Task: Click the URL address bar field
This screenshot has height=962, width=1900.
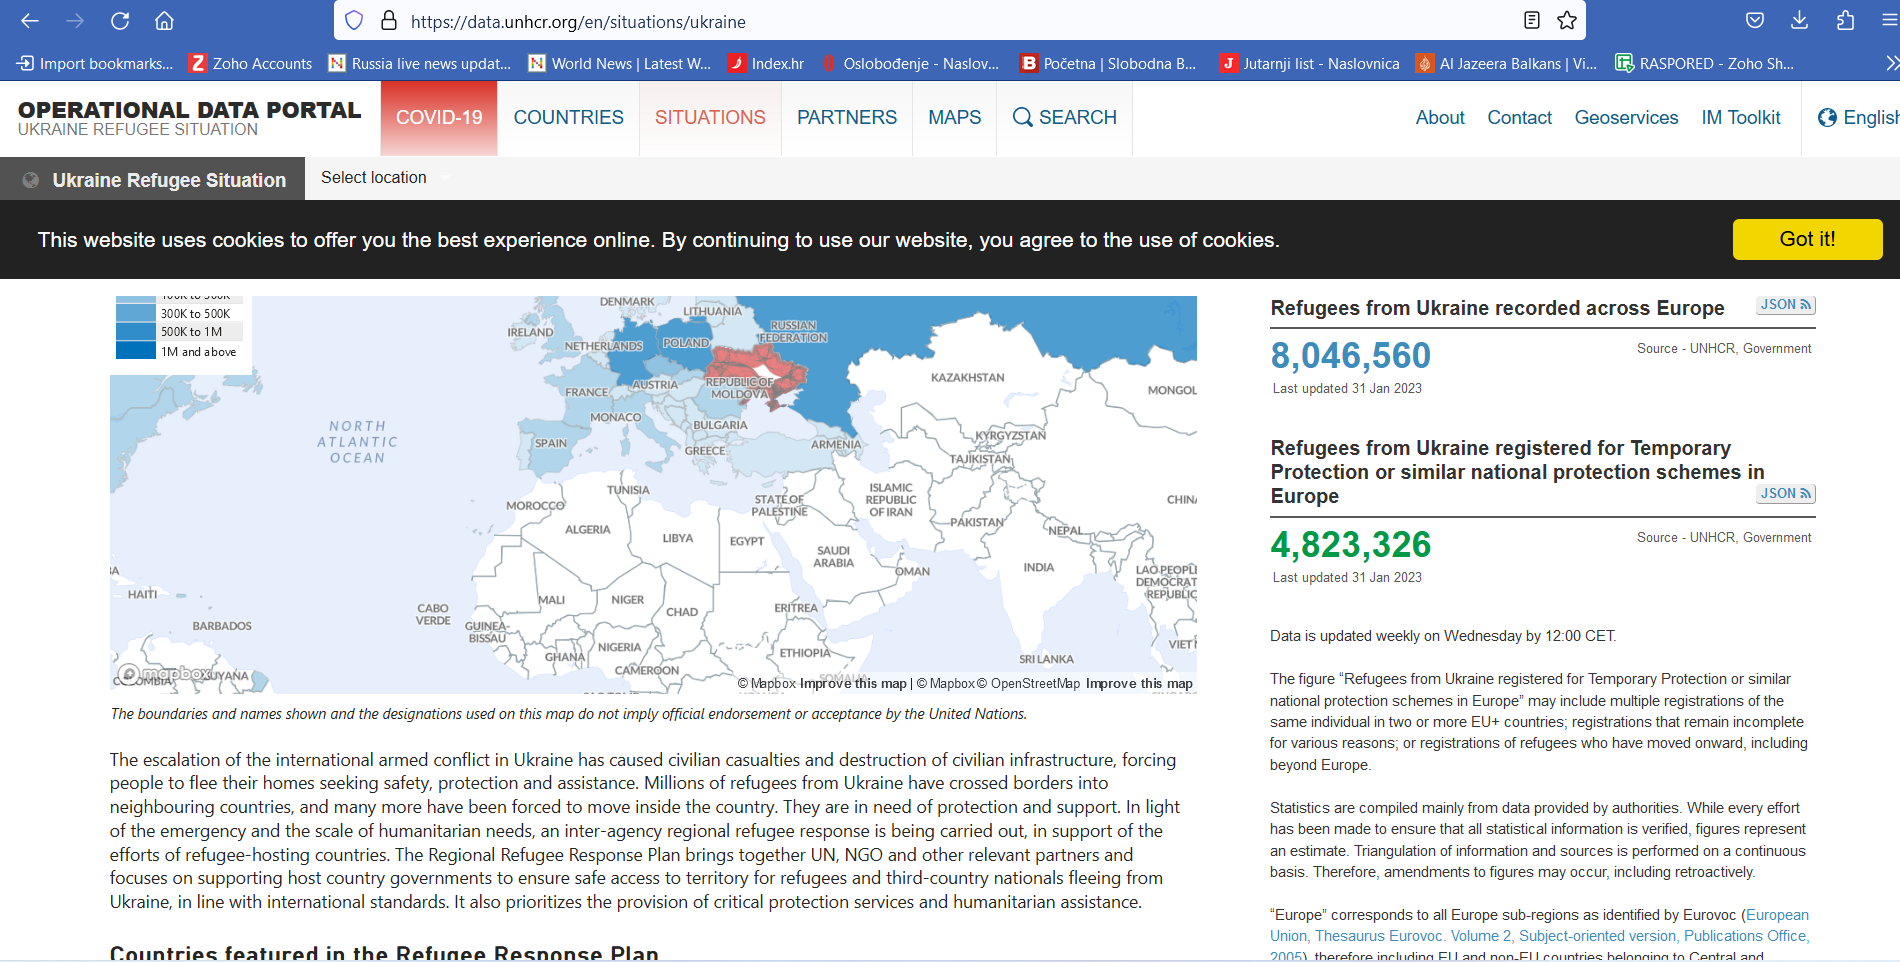Action: tap(900, 21)
